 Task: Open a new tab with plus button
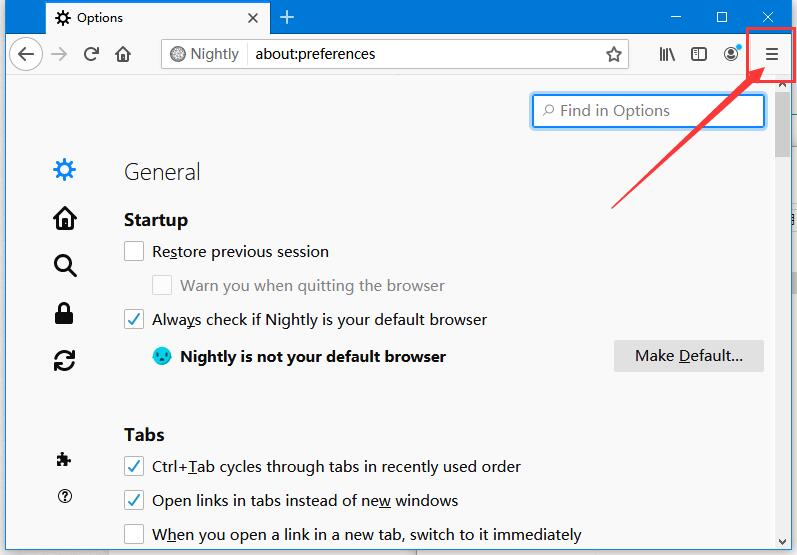pyautogui.click(x=287, y=17)
